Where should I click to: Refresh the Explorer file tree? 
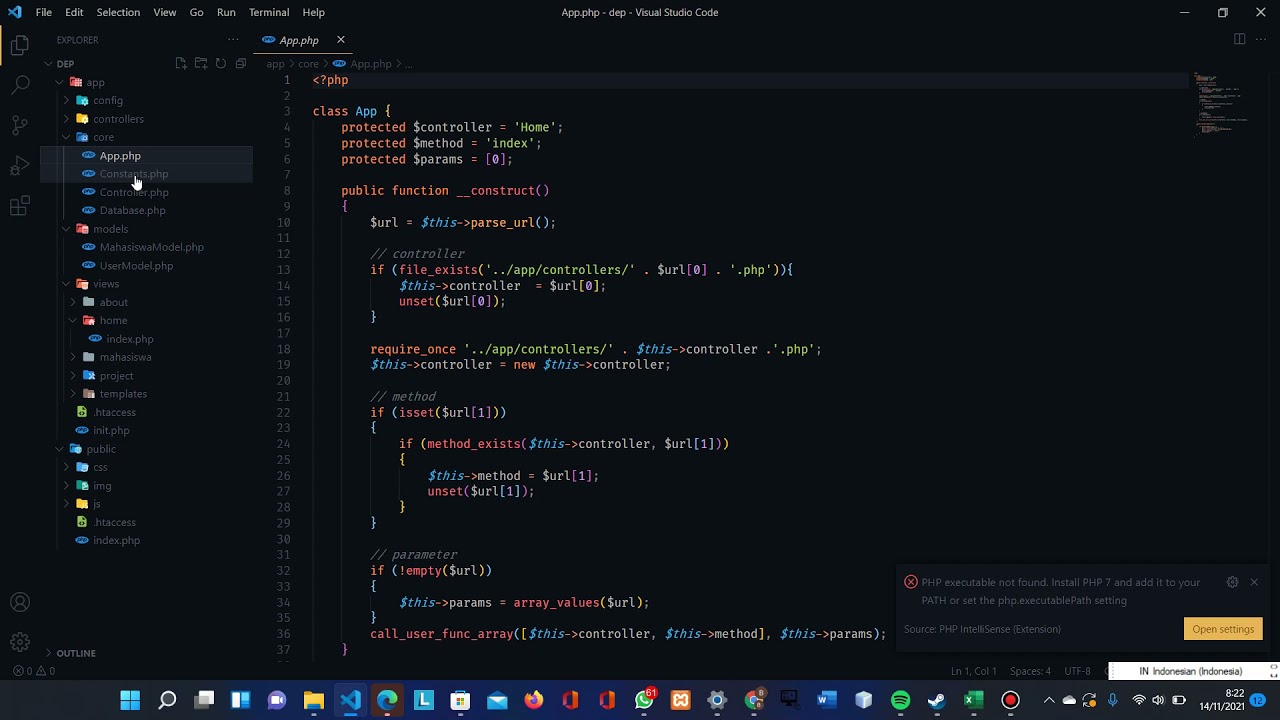pyautogui.click(x=221, y=64)
